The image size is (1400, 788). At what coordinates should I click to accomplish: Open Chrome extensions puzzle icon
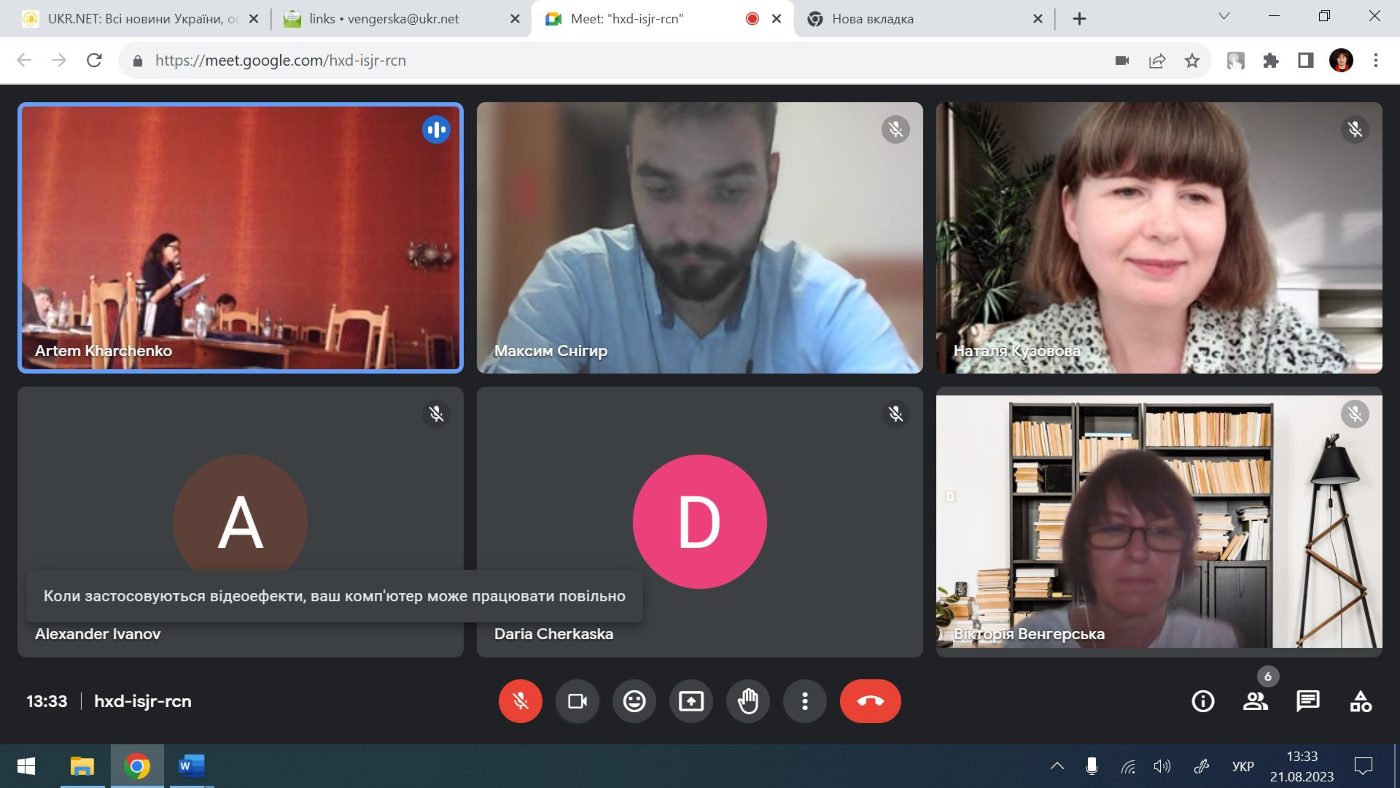point(1271,61)
